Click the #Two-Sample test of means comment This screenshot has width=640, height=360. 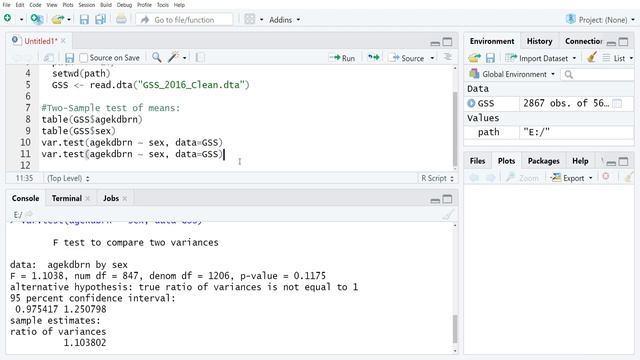tap(111, 108)
